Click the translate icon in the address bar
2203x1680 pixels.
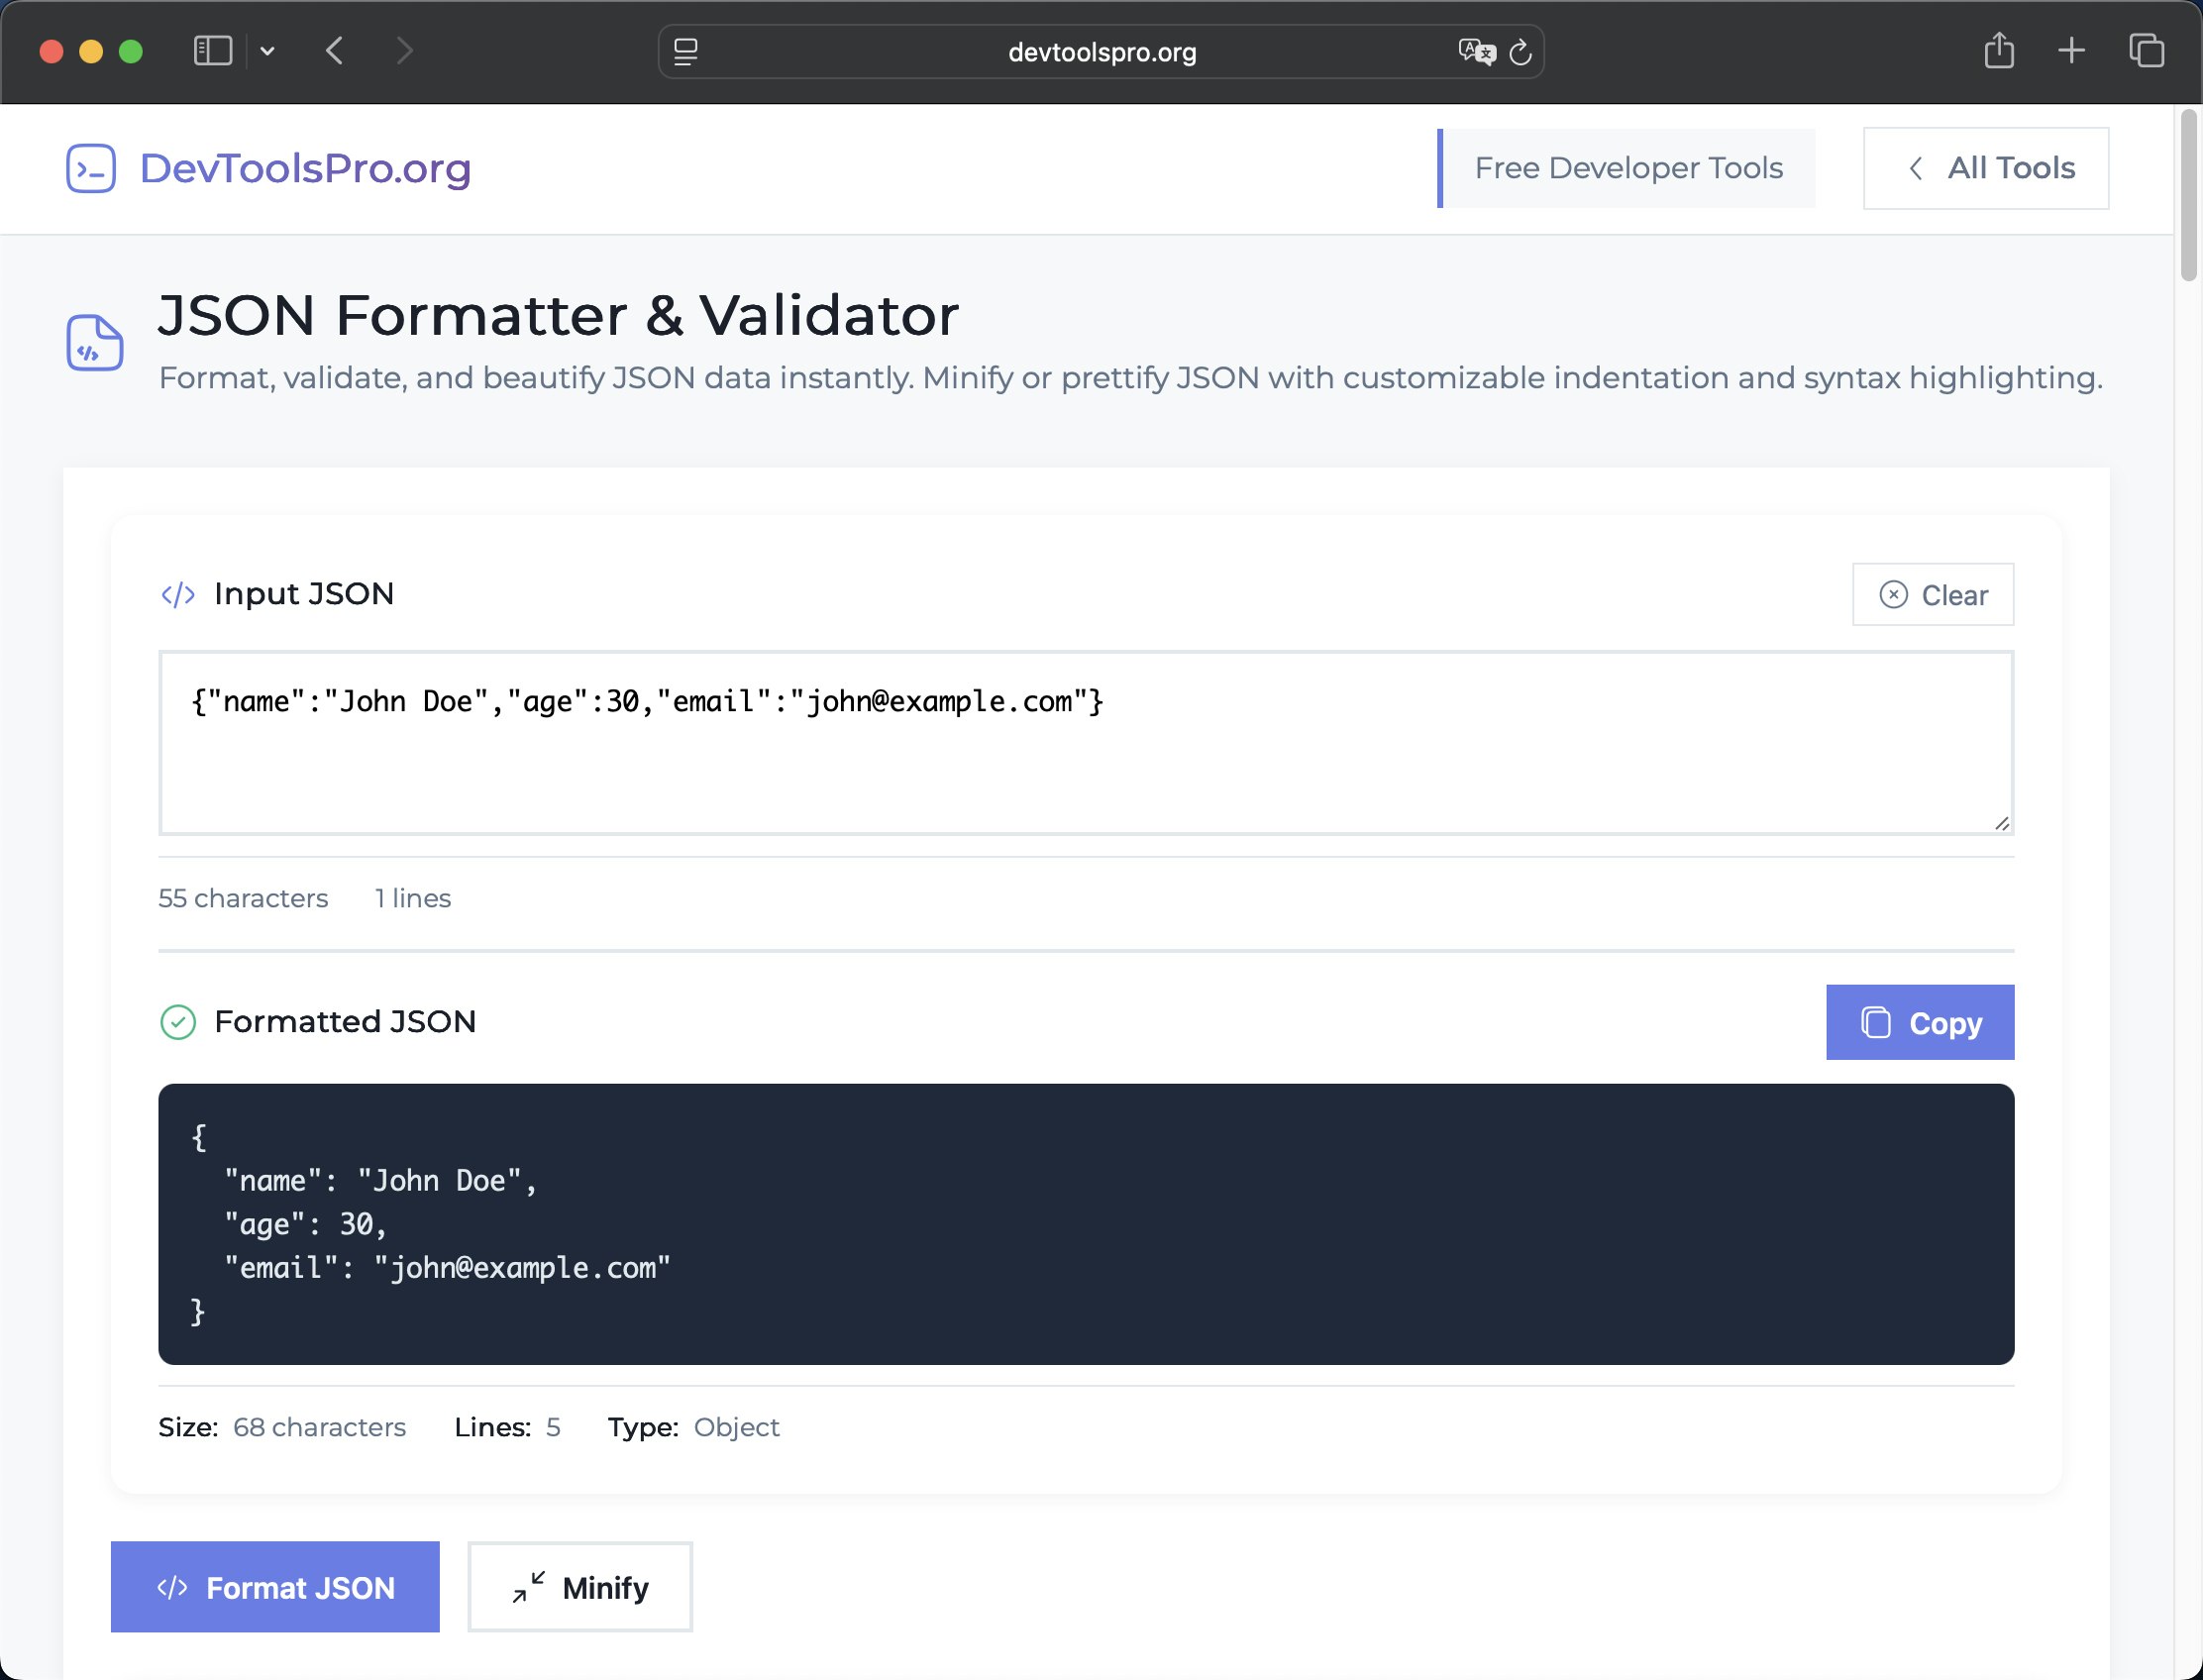[x=1476, y=53]
